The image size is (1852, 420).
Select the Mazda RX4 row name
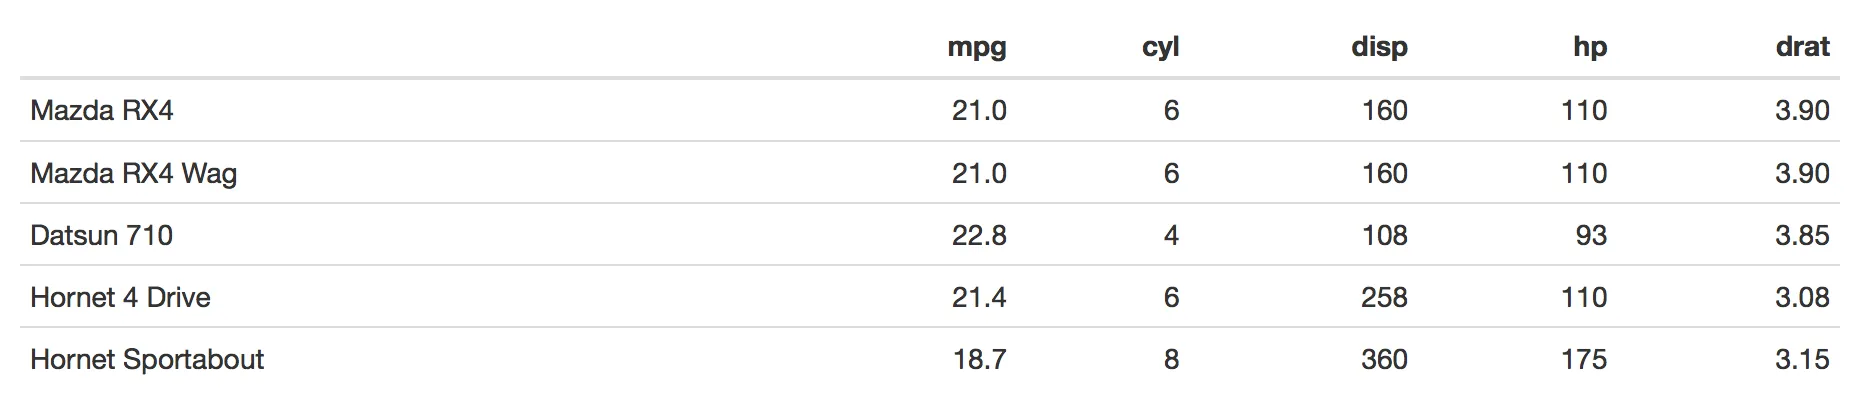102,110
